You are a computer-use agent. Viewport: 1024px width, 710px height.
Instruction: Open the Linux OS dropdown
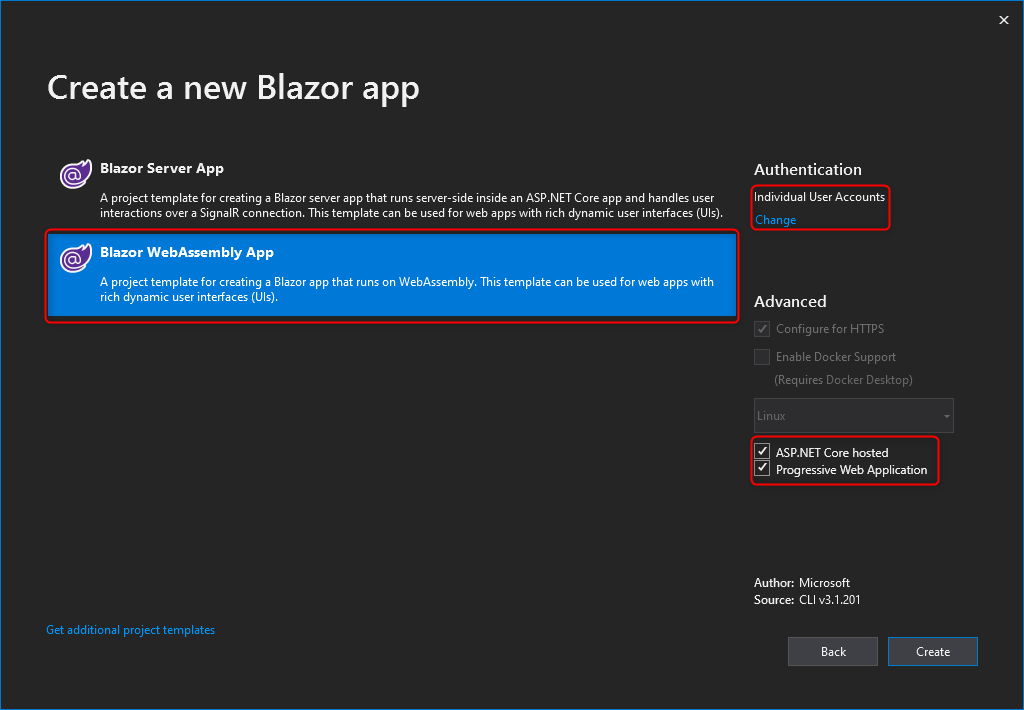[x=854, y=415]
